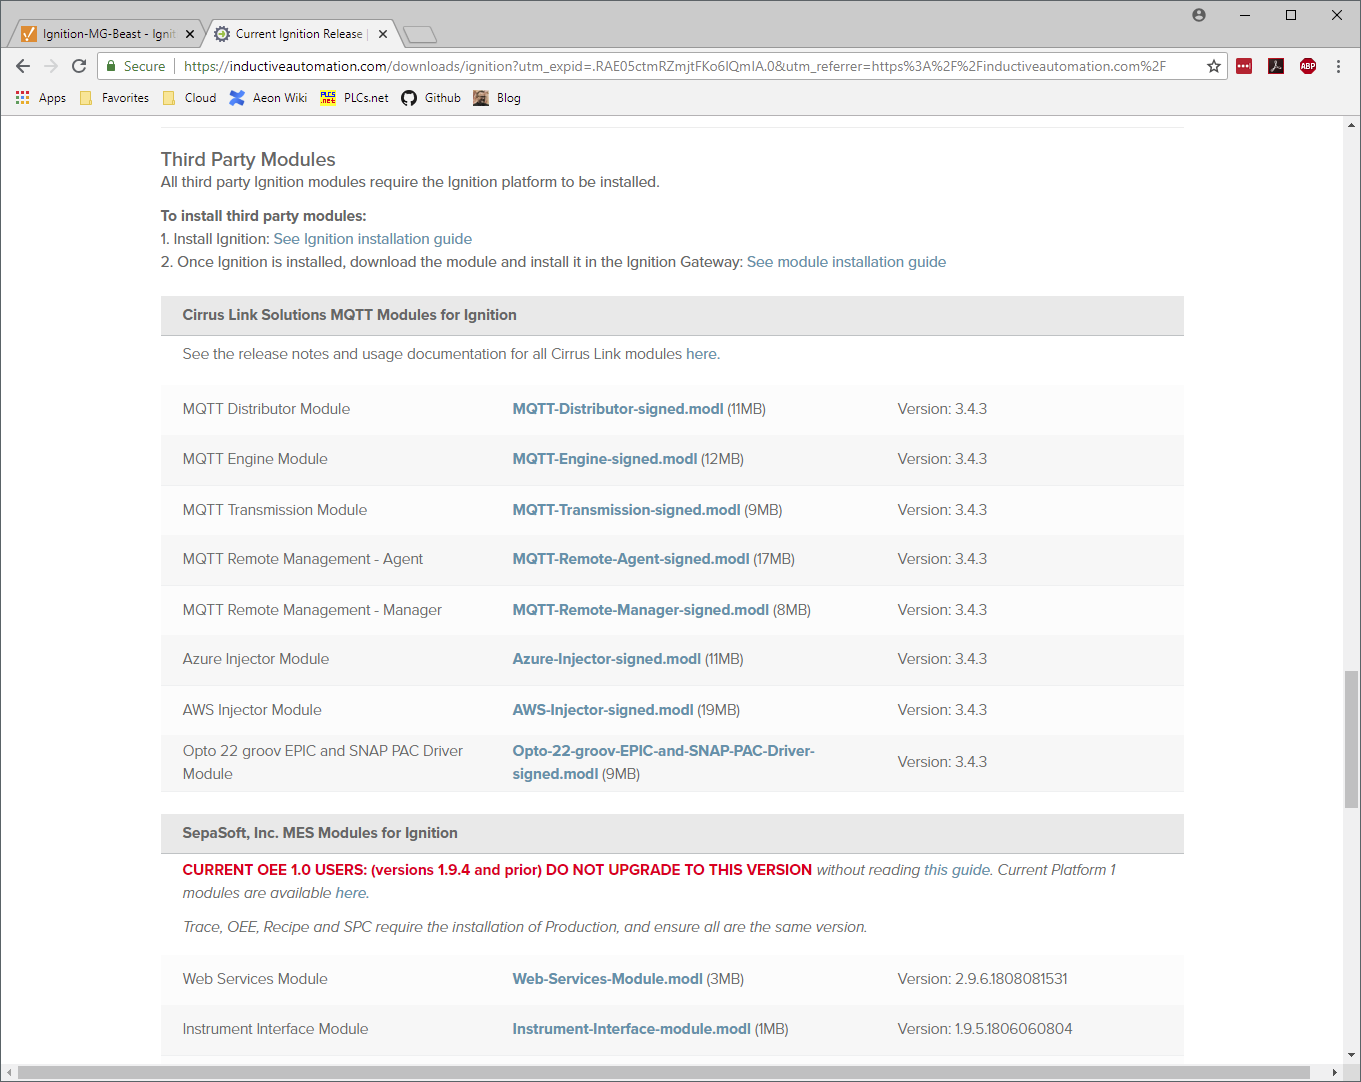Click the horizontal scroll left arrow
Screen dimensions: 1361x1082
click(x=9, y=1073)
